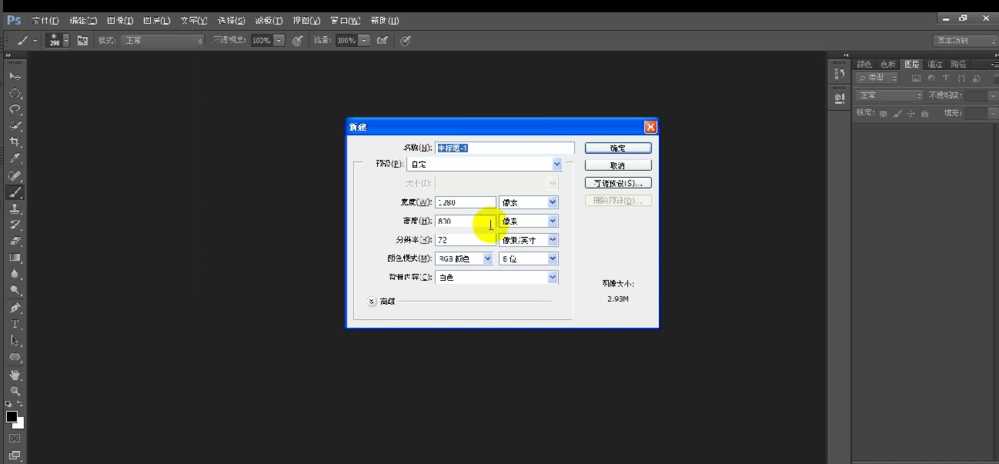Click the Cancel (取消) button

click(617, 165)
